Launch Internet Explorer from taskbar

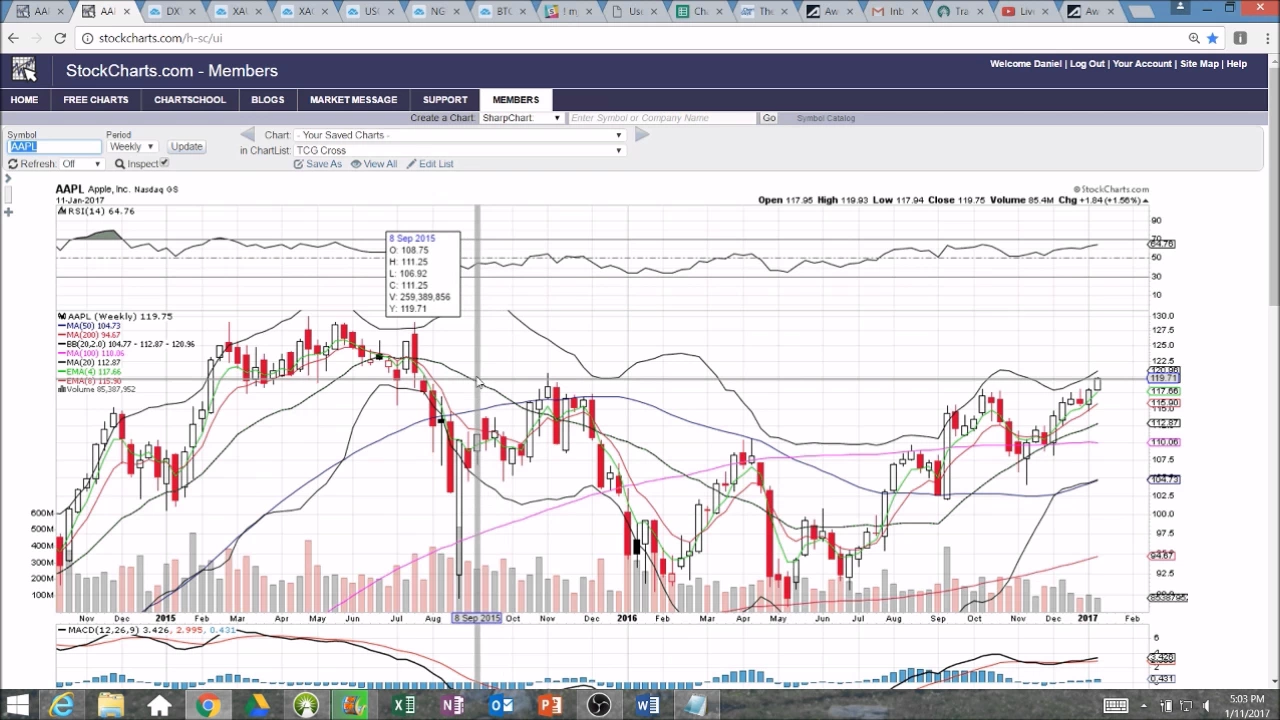[x=62, y=706]
